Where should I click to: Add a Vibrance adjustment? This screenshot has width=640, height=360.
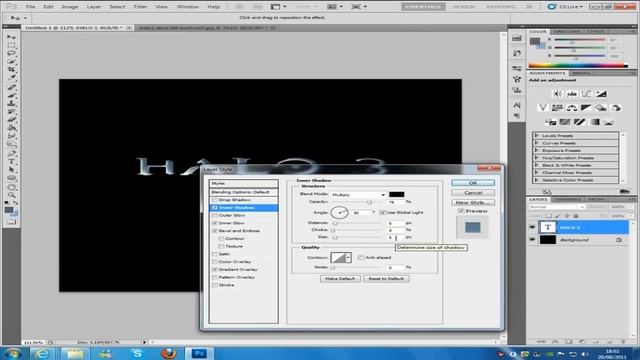point(542,108)
